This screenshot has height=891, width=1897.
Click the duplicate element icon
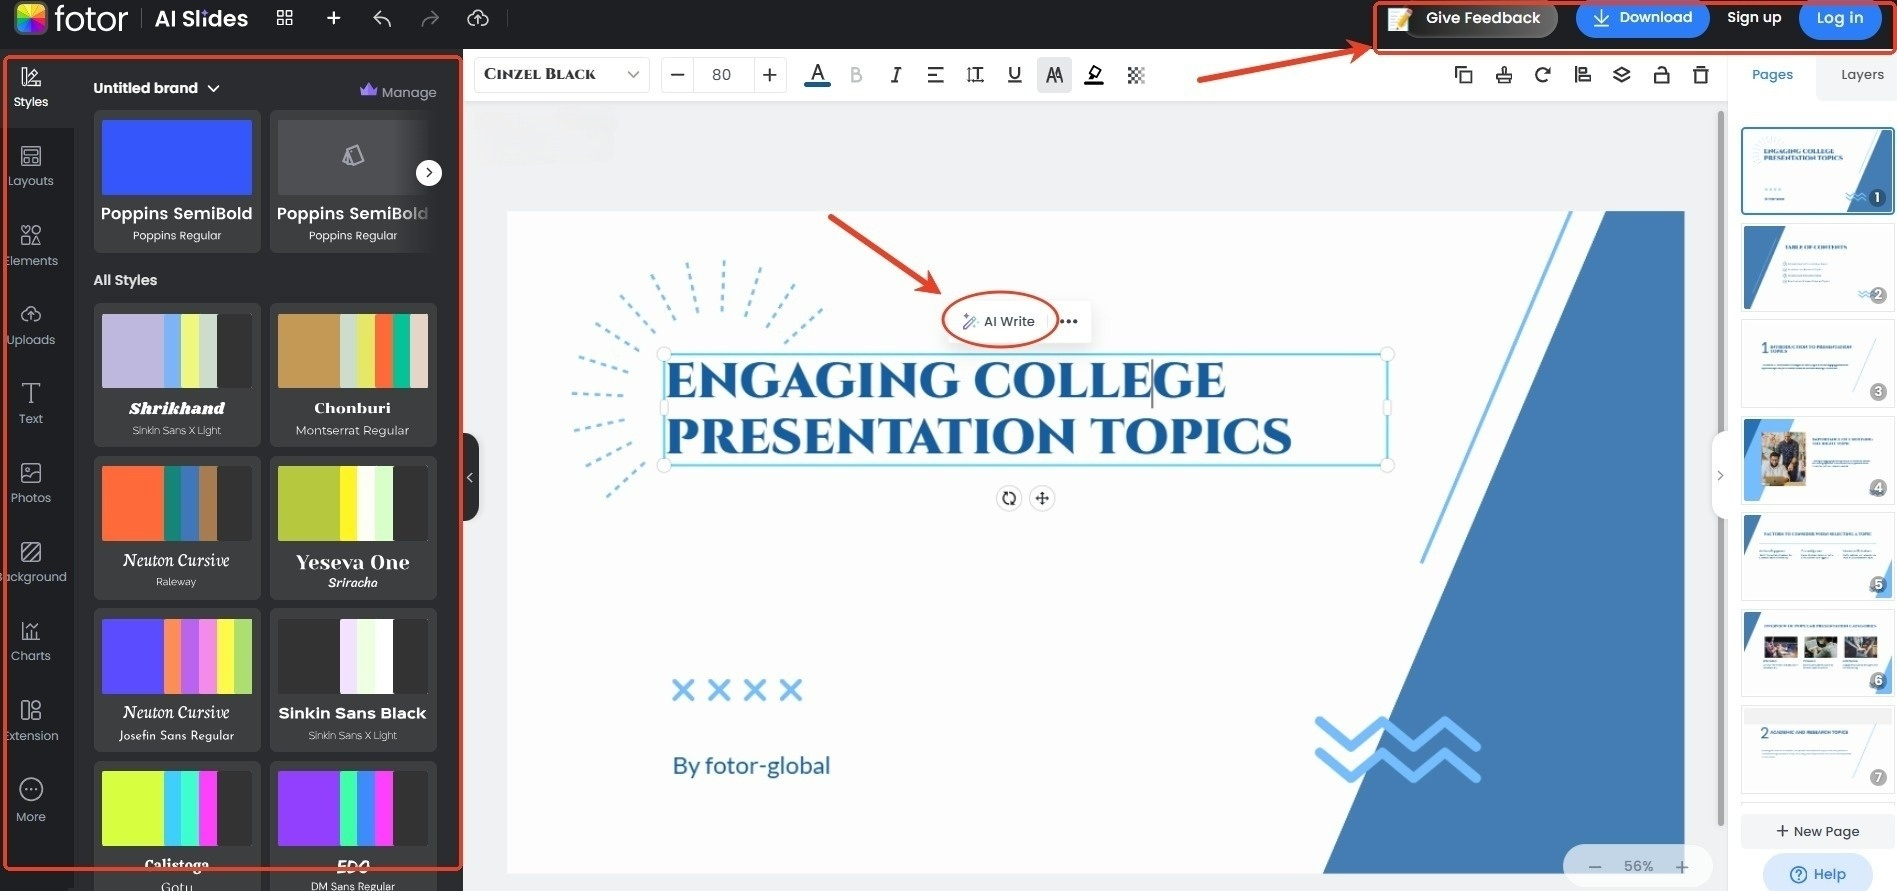click(x=1463, y=75)
